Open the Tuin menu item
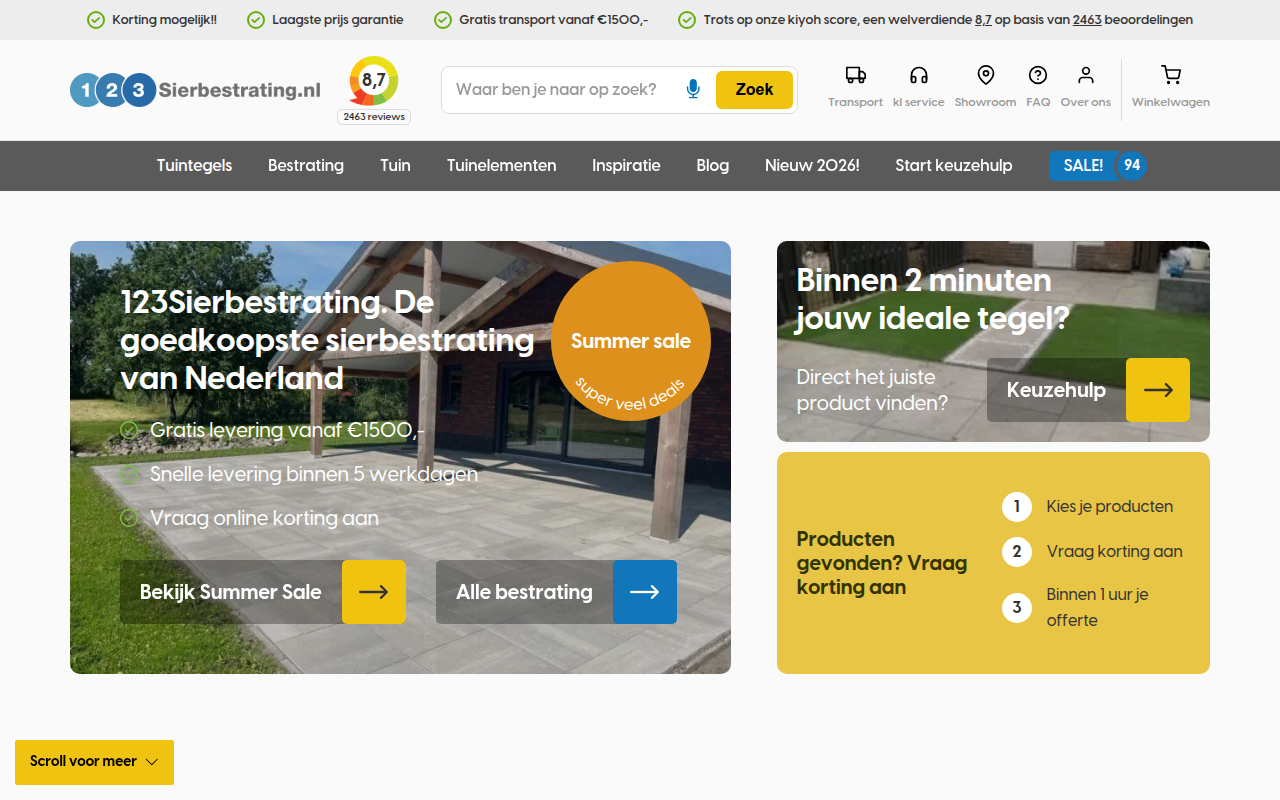Screen dimensions: 1280x800 click(395, 166)
